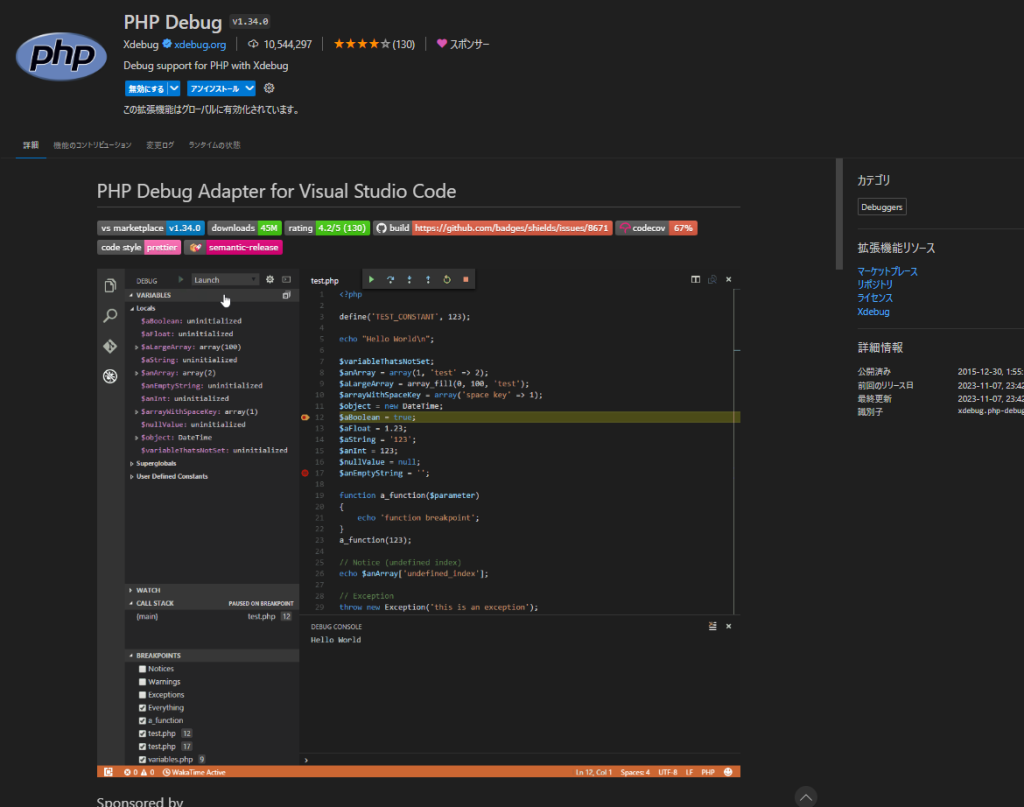Open the ライセンス resource link
Viewport: 1024px width, 807px height.
coord(874,298)
